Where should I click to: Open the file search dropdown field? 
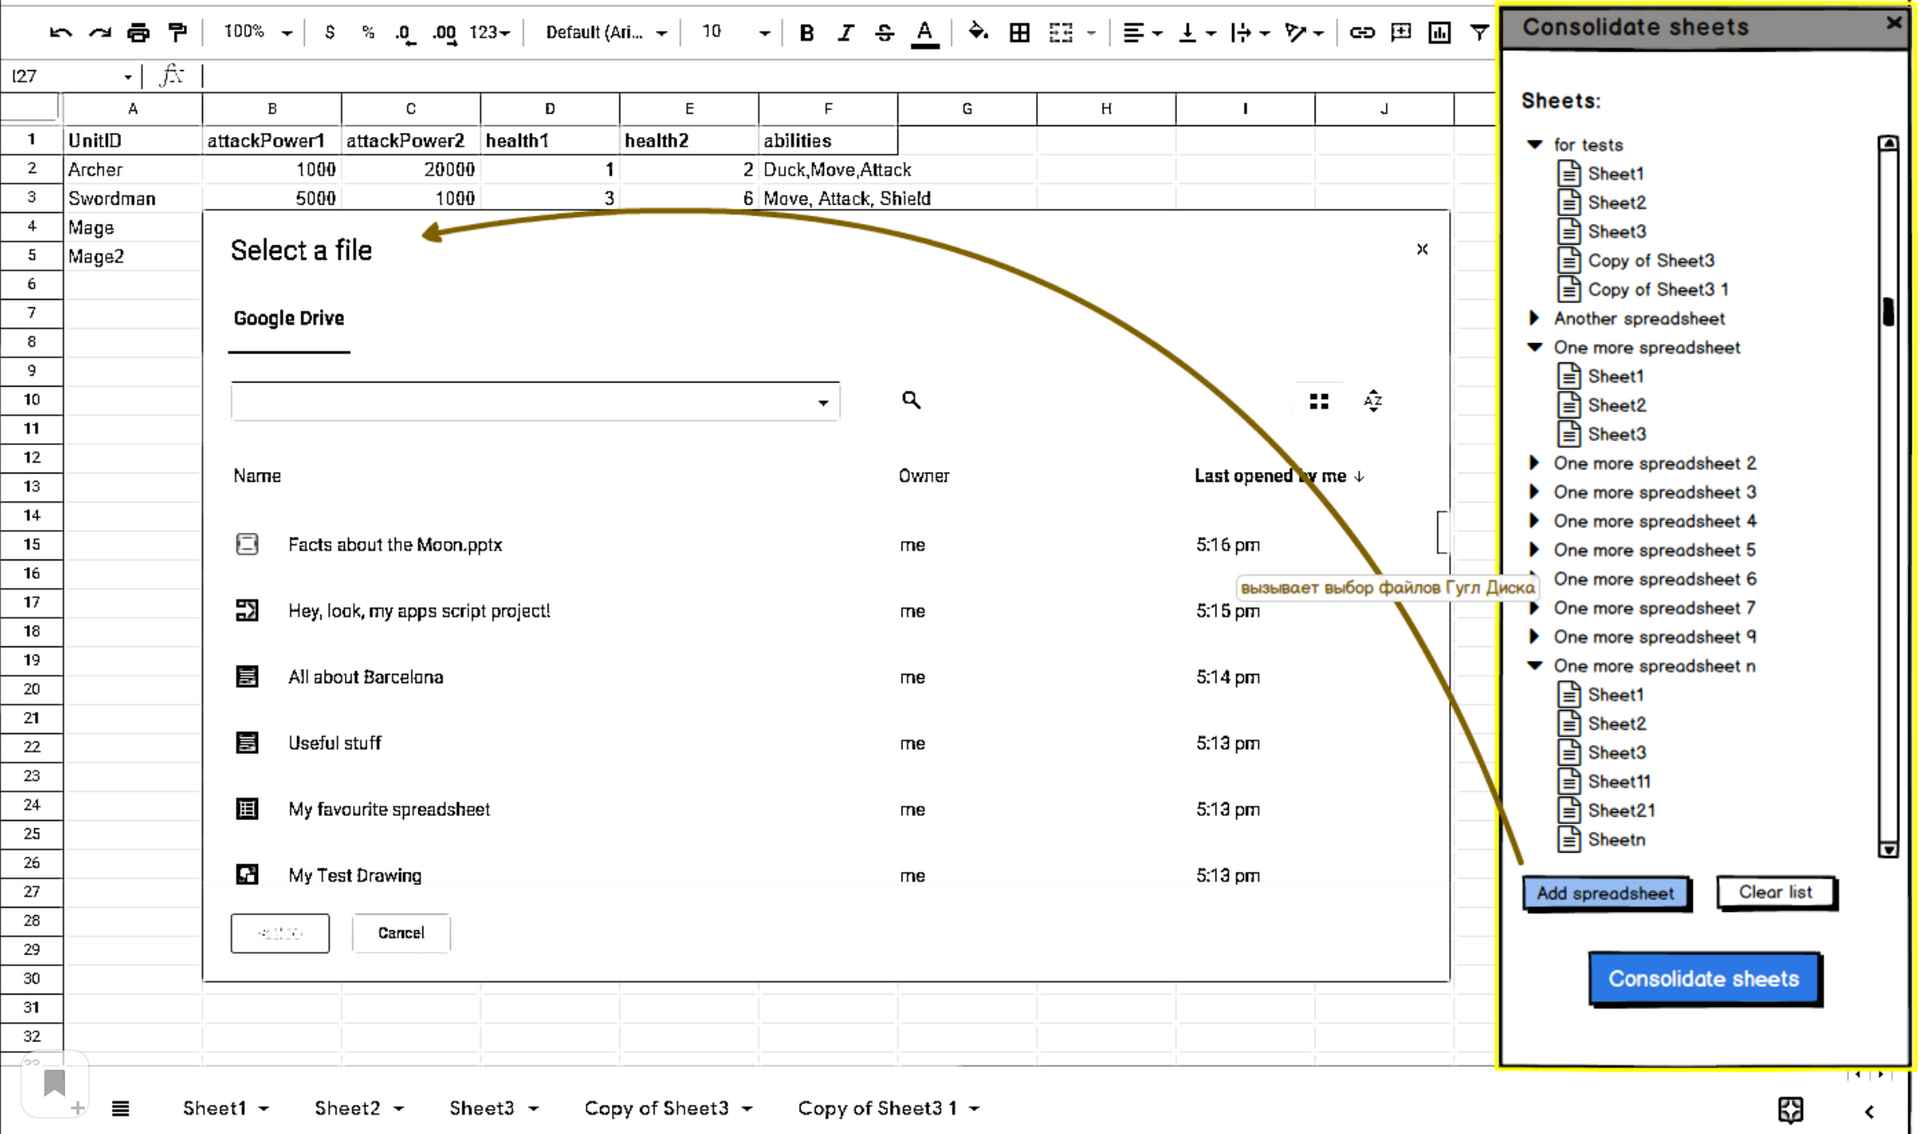[535, 402]
